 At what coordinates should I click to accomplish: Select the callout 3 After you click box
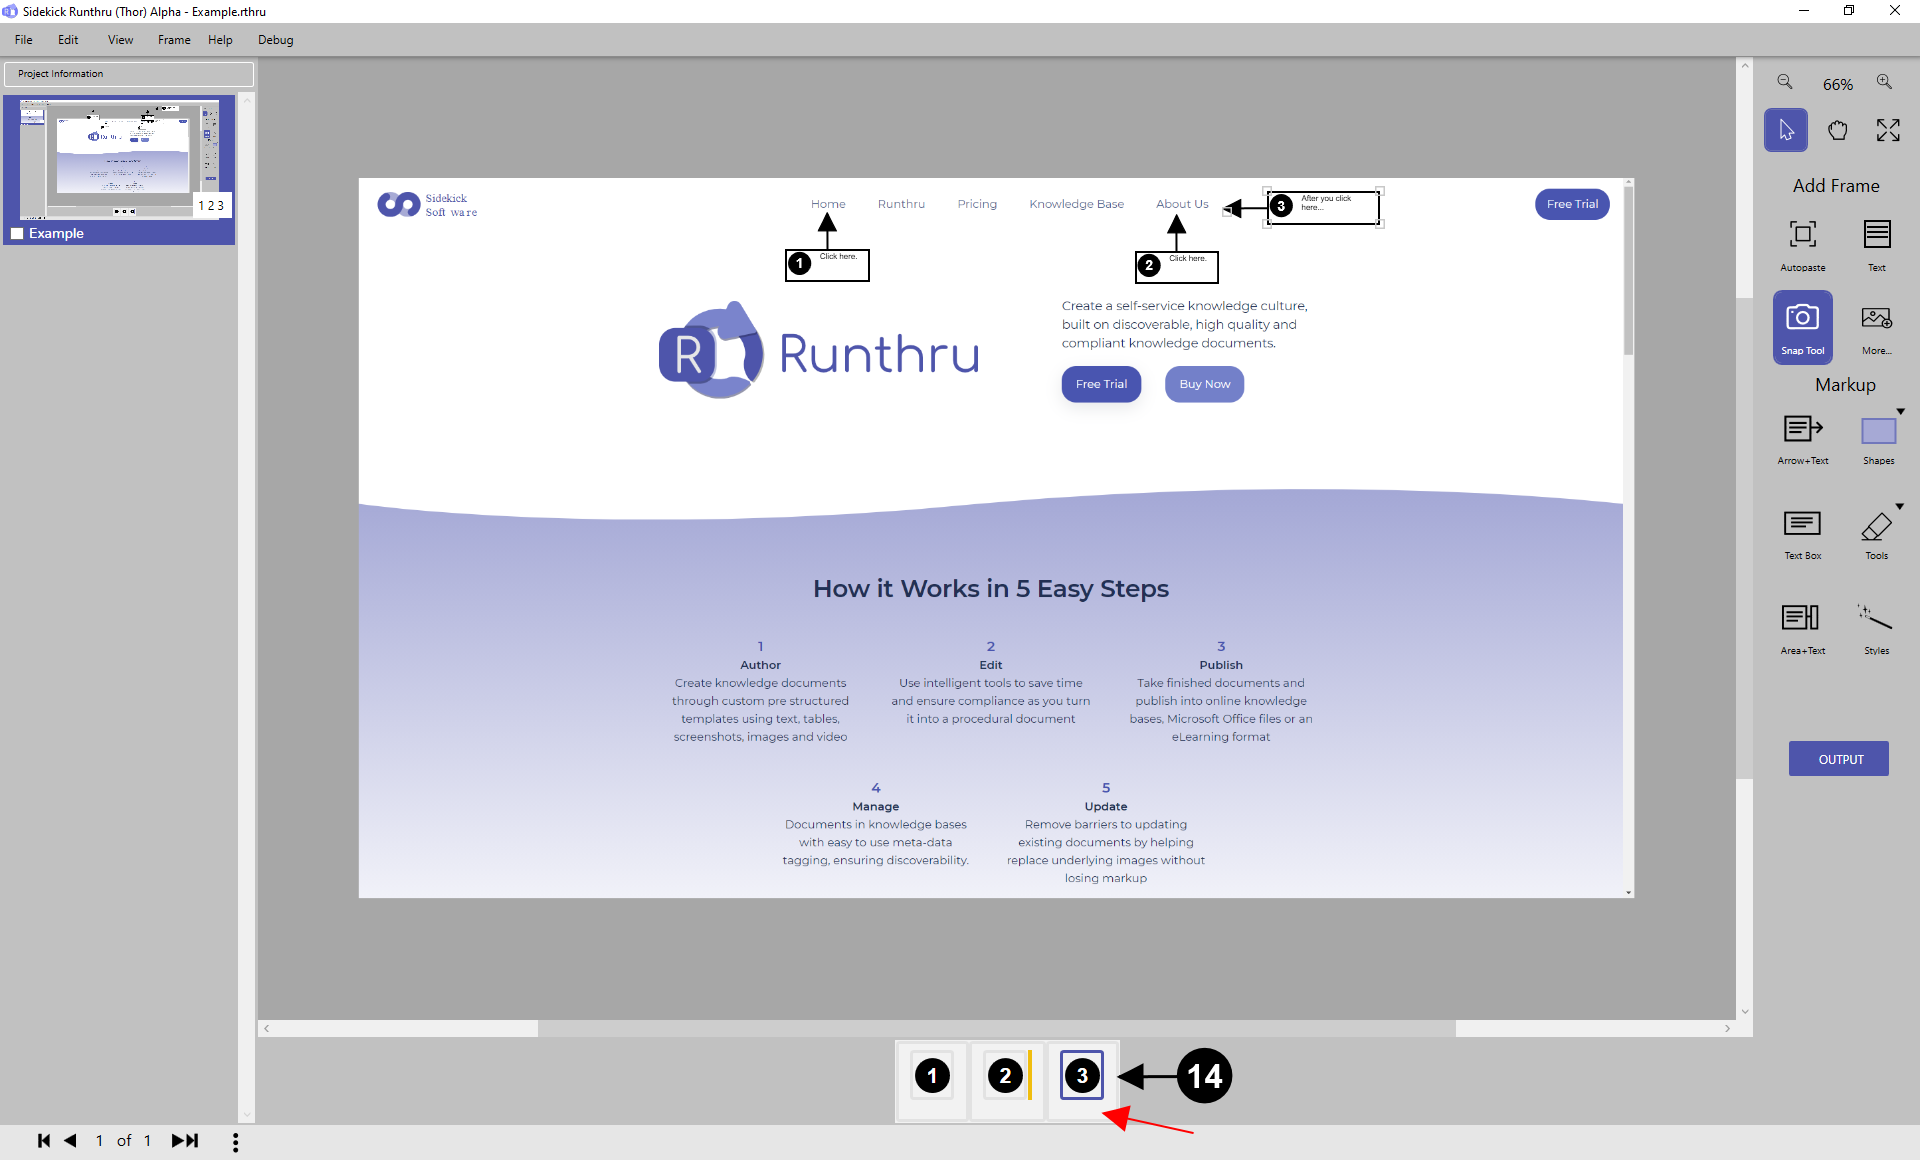[1324, 207]
